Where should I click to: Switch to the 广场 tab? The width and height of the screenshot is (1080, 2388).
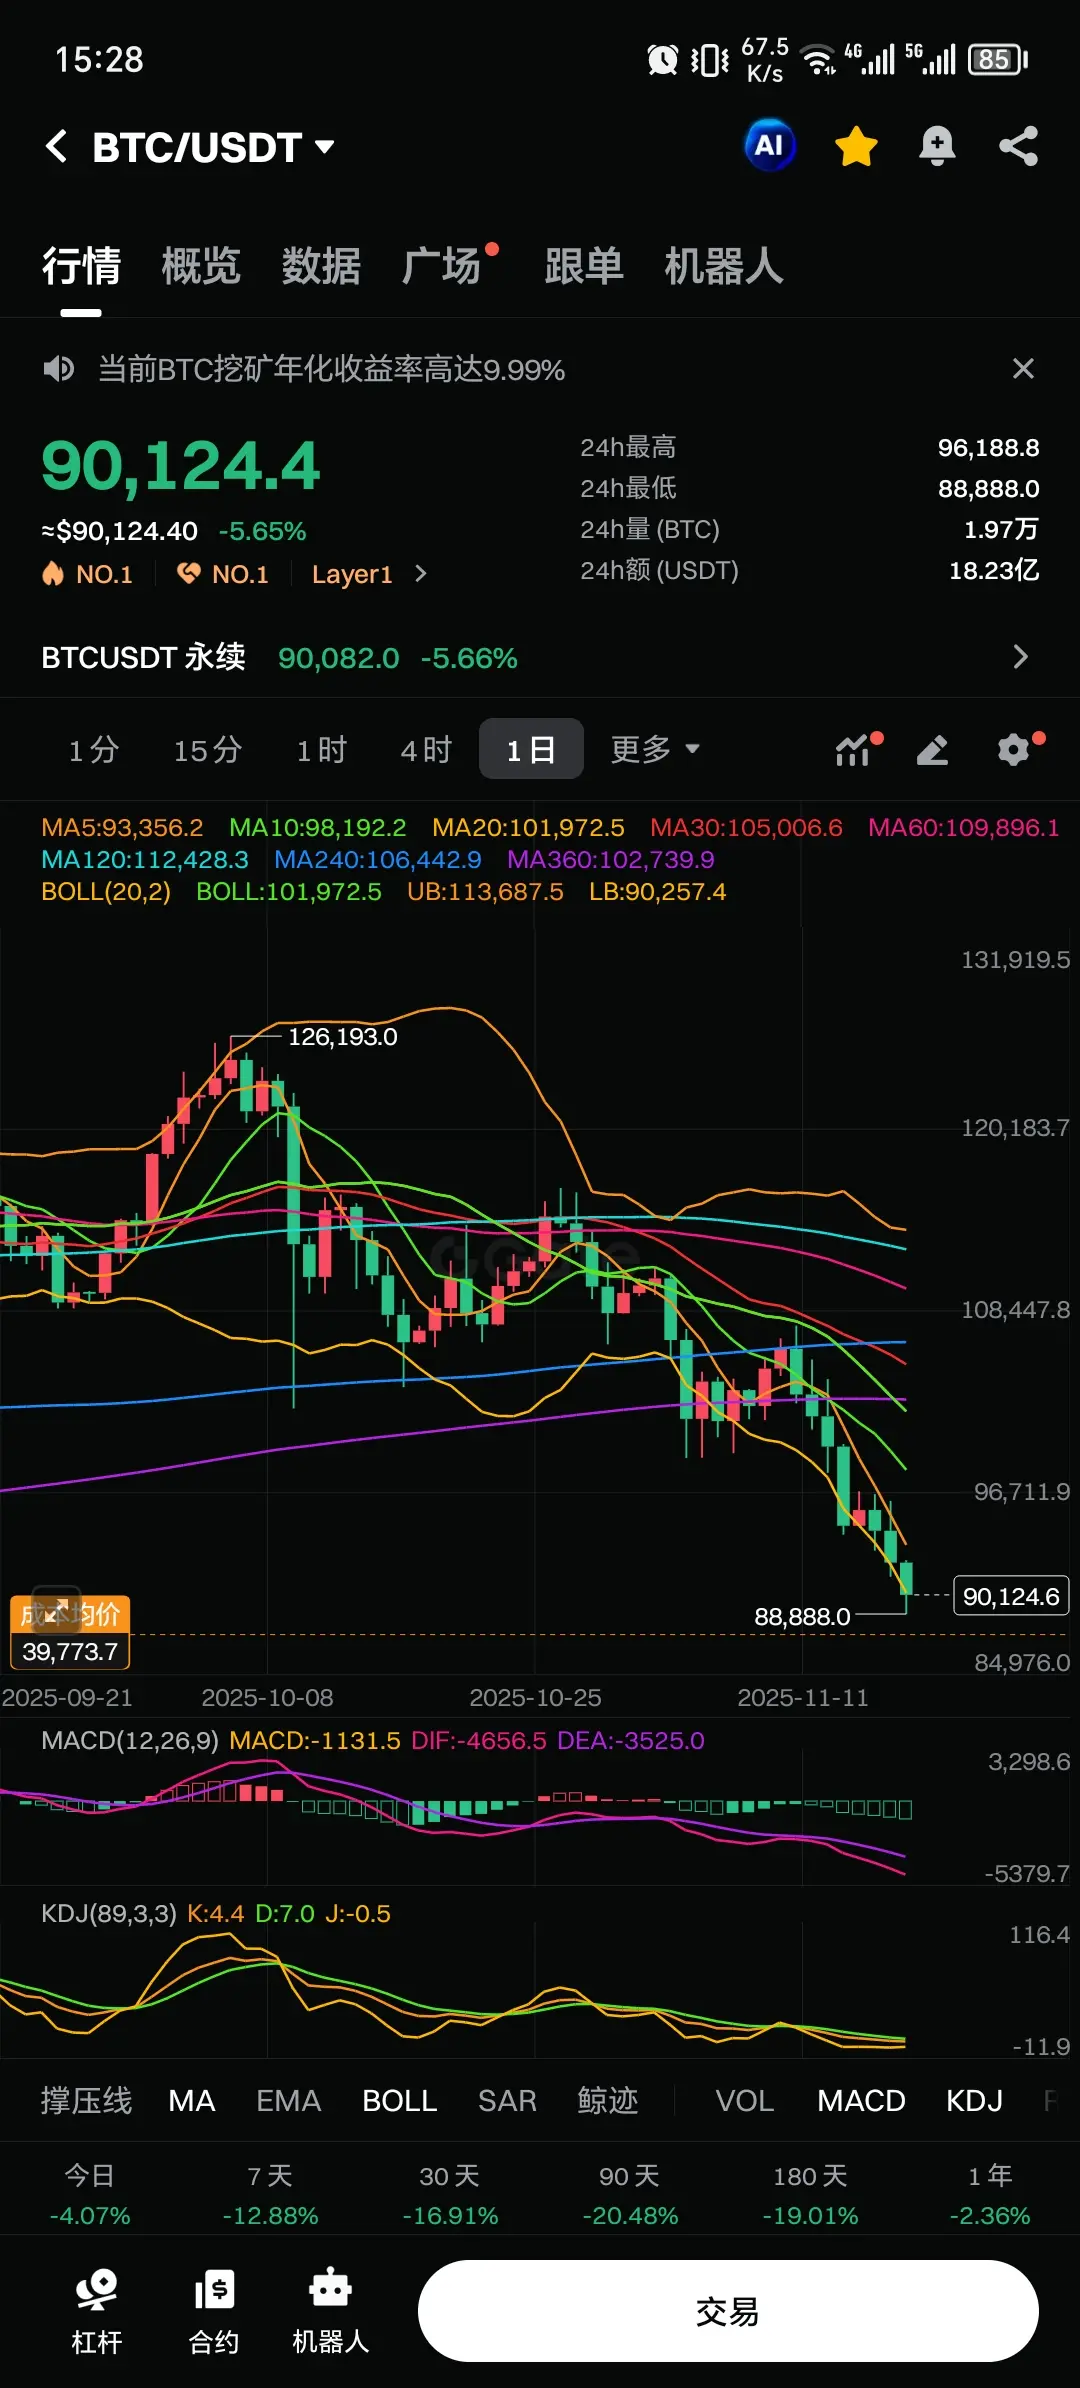[441, 267]
